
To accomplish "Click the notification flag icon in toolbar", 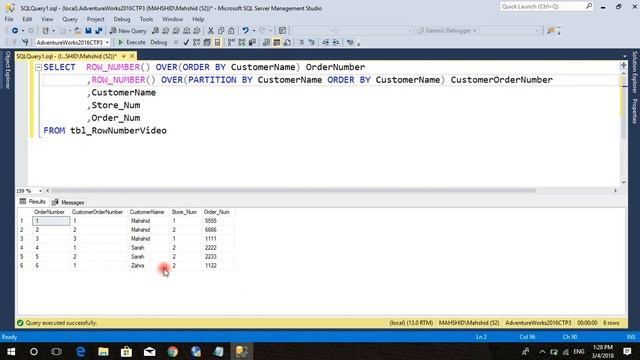I will 551,31.
